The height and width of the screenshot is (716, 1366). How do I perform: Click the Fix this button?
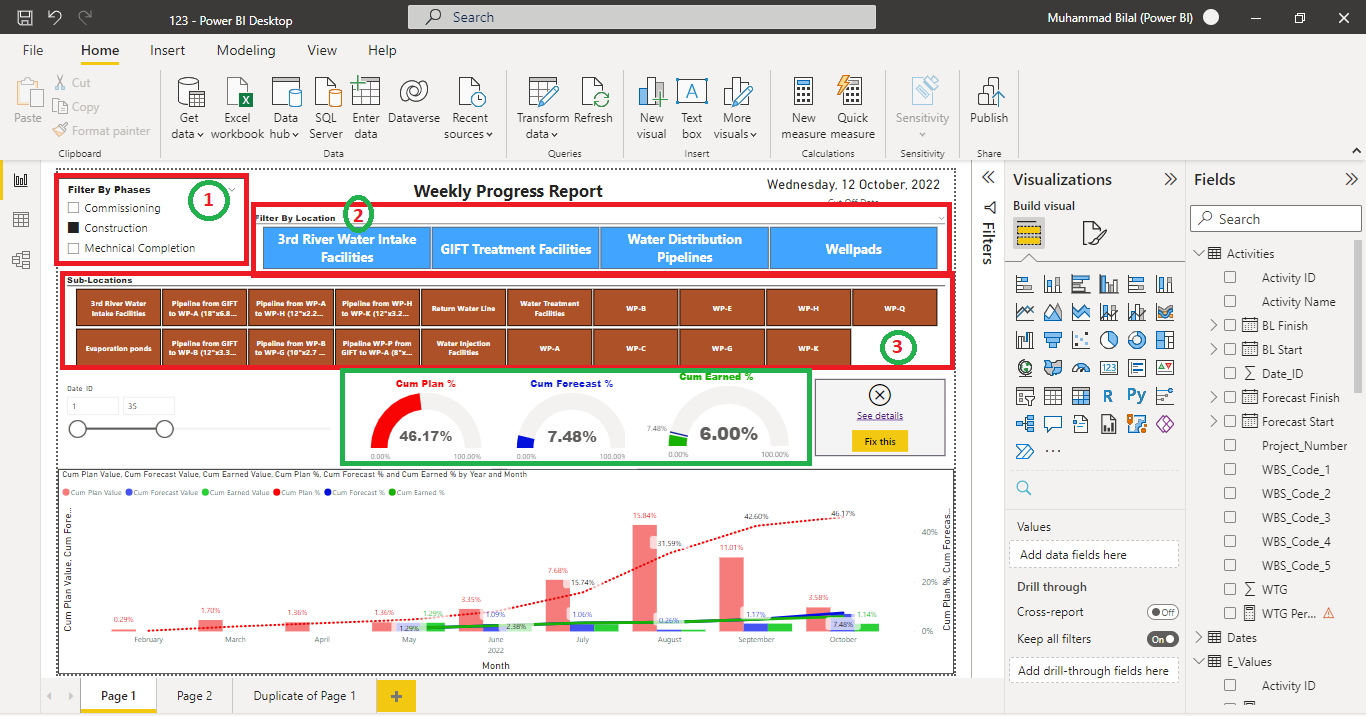[x=880, y=441]
